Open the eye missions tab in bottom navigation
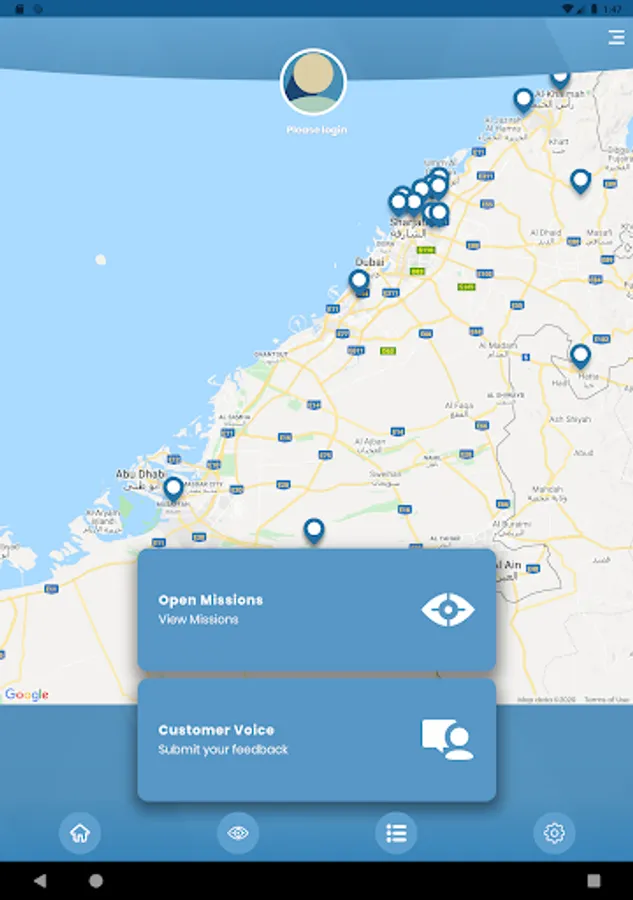The height and width of the screenshot is (900, 633). click(x=238, y=832)
